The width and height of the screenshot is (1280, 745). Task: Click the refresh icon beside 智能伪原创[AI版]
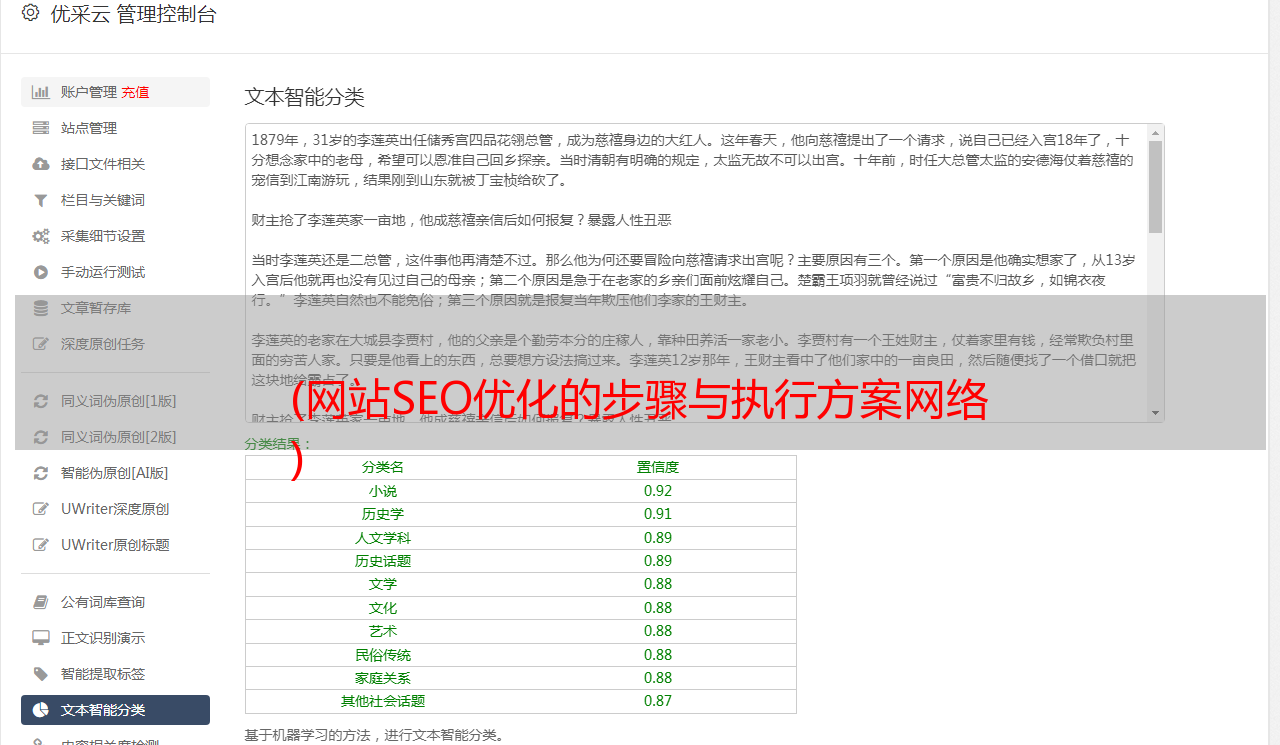(41, 473)
